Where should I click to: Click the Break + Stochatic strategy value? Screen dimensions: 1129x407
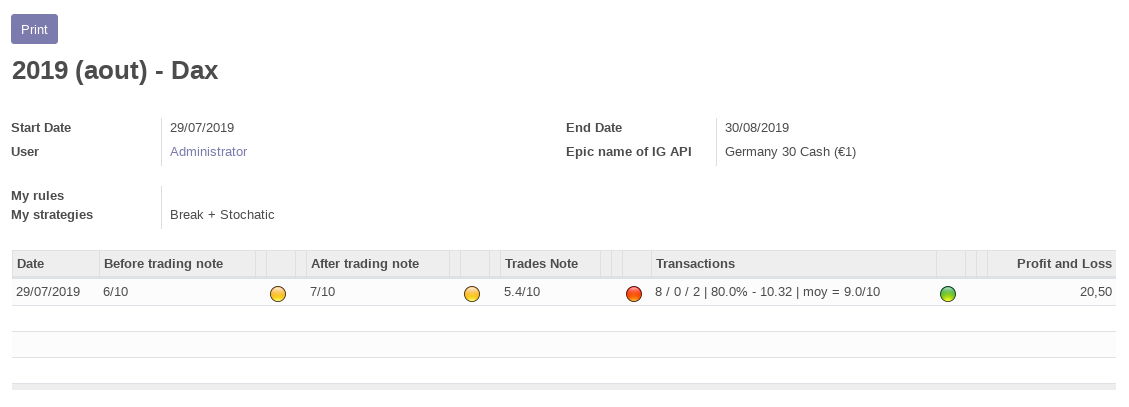click(222, 215)
